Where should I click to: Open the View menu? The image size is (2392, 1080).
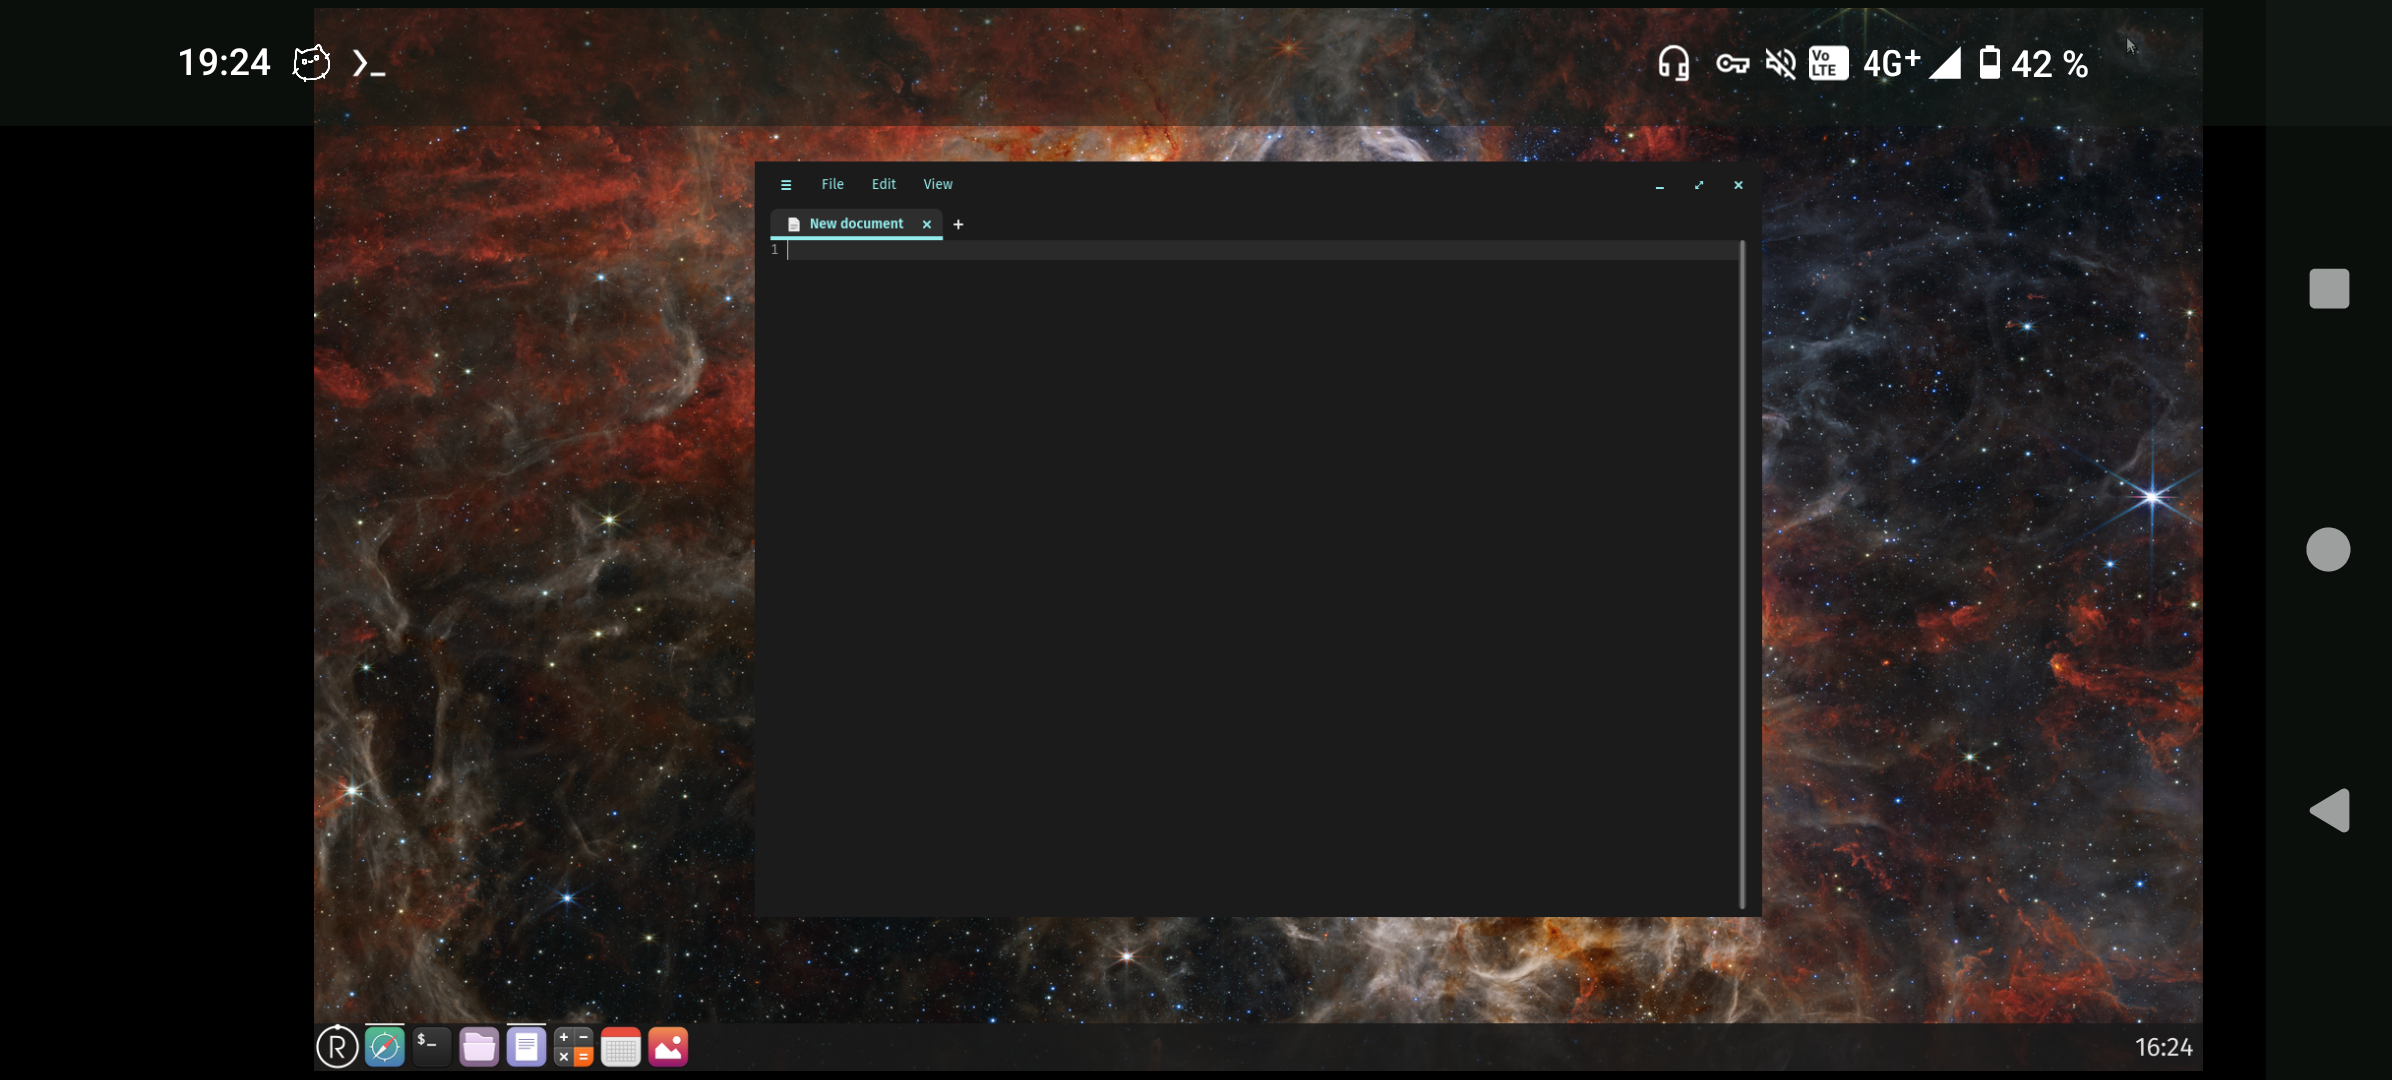[x=937, y=184]
